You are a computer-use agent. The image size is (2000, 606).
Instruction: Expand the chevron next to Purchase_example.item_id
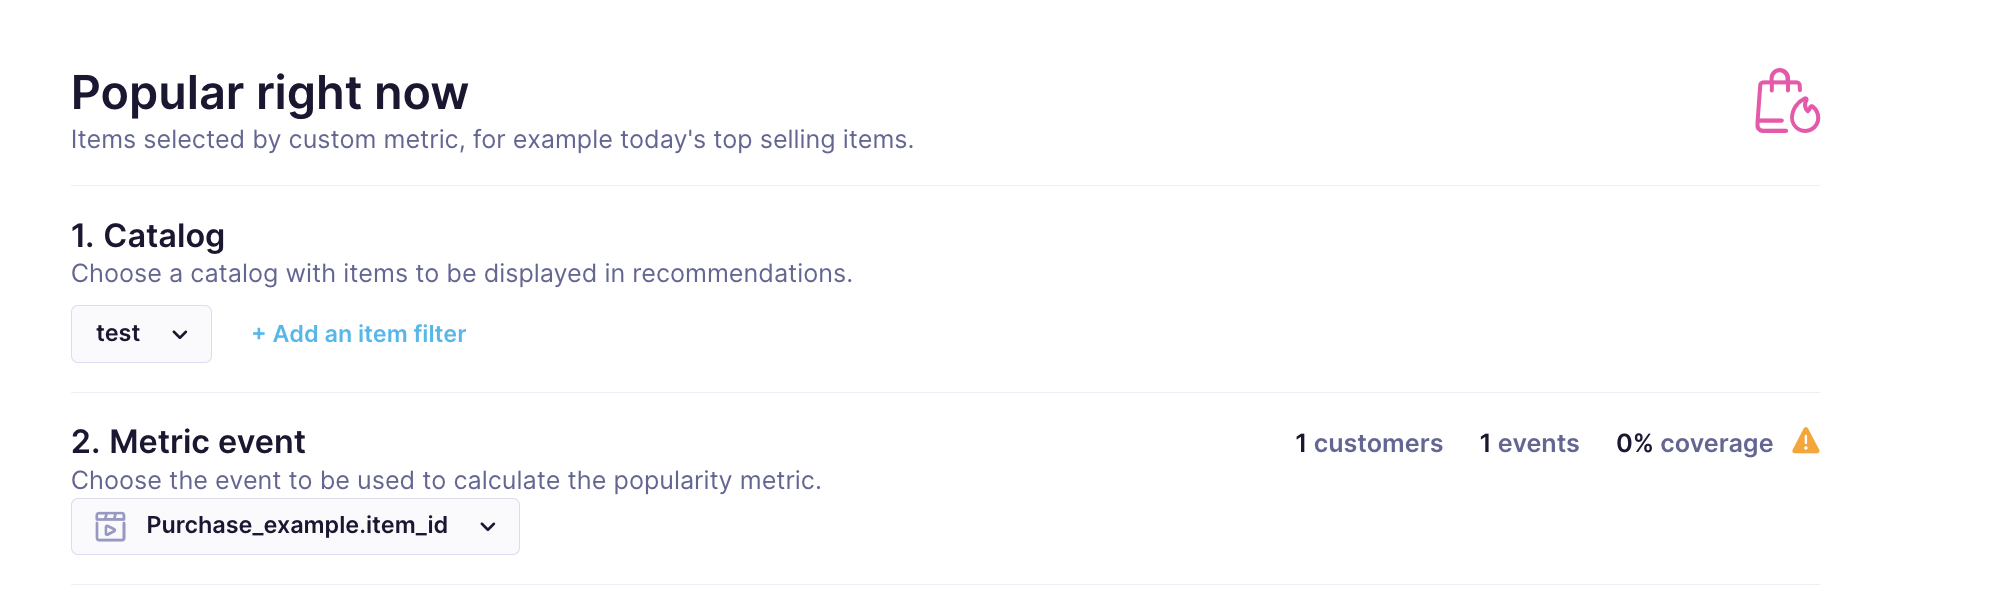488,526
